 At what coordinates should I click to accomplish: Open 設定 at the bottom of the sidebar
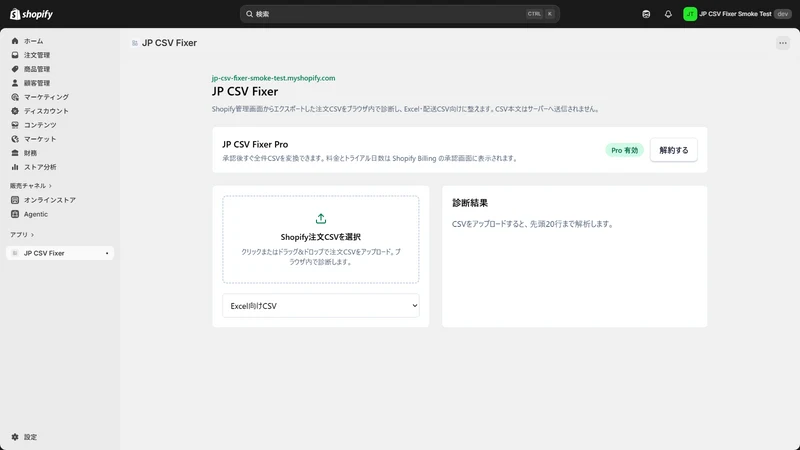coord(60,437)
